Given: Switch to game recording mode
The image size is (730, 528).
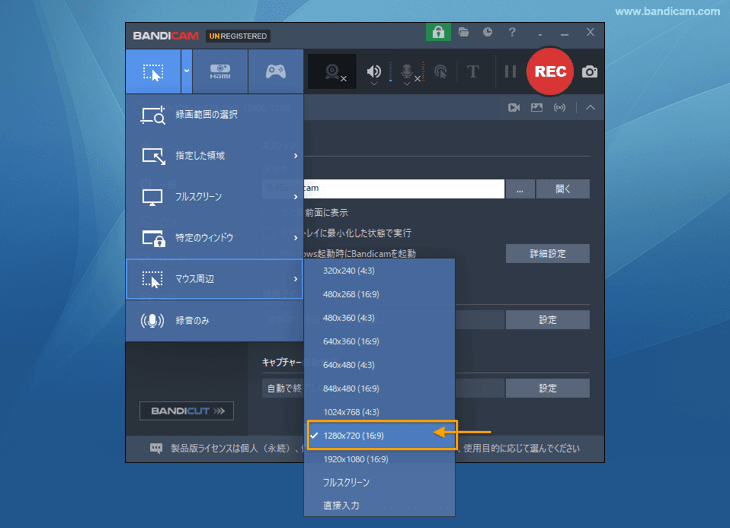Looking at the screenshot, I should click(276, 71).
